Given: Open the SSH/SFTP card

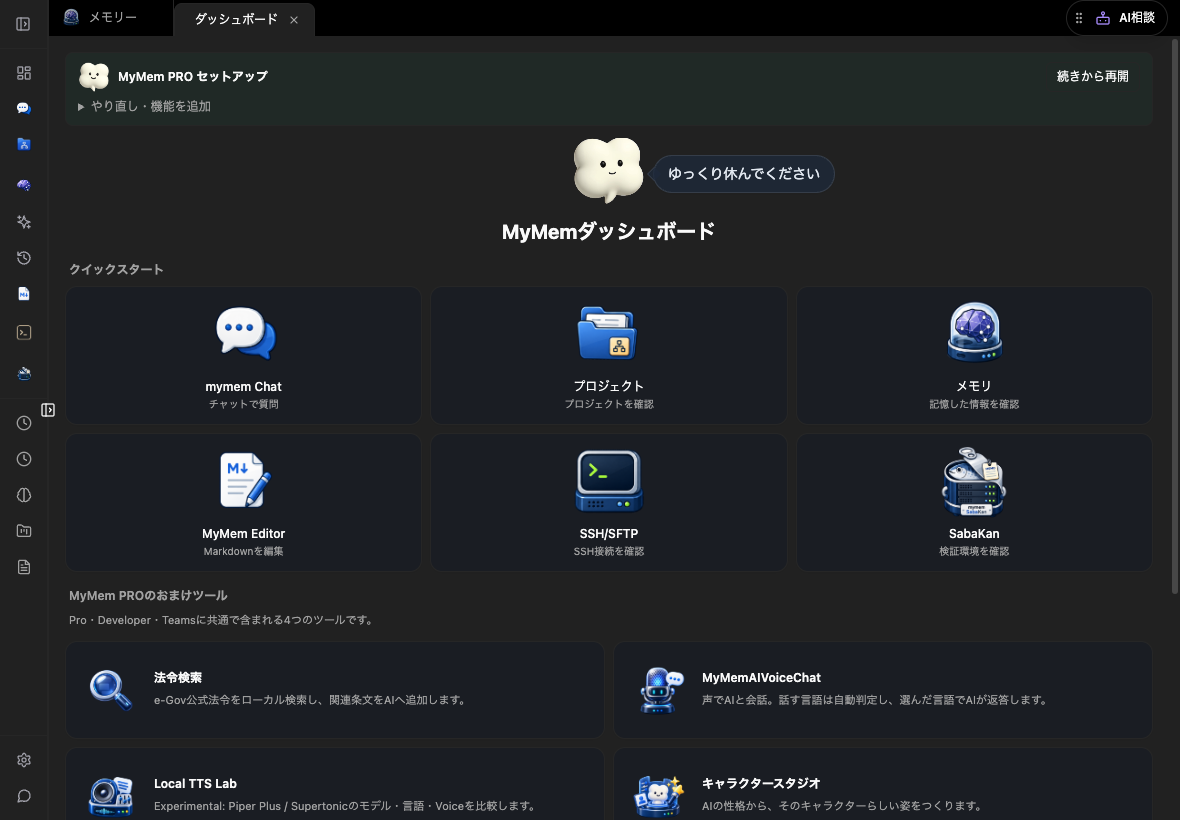Looking at the screenshot, I should [x=609, y=503].
